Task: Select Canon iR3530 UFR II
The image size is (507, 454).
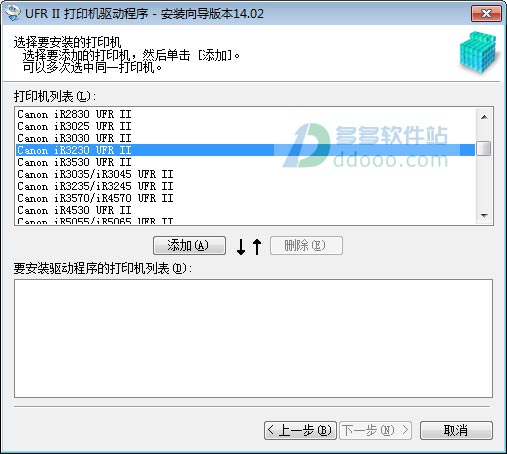Action: coord(245,162)
